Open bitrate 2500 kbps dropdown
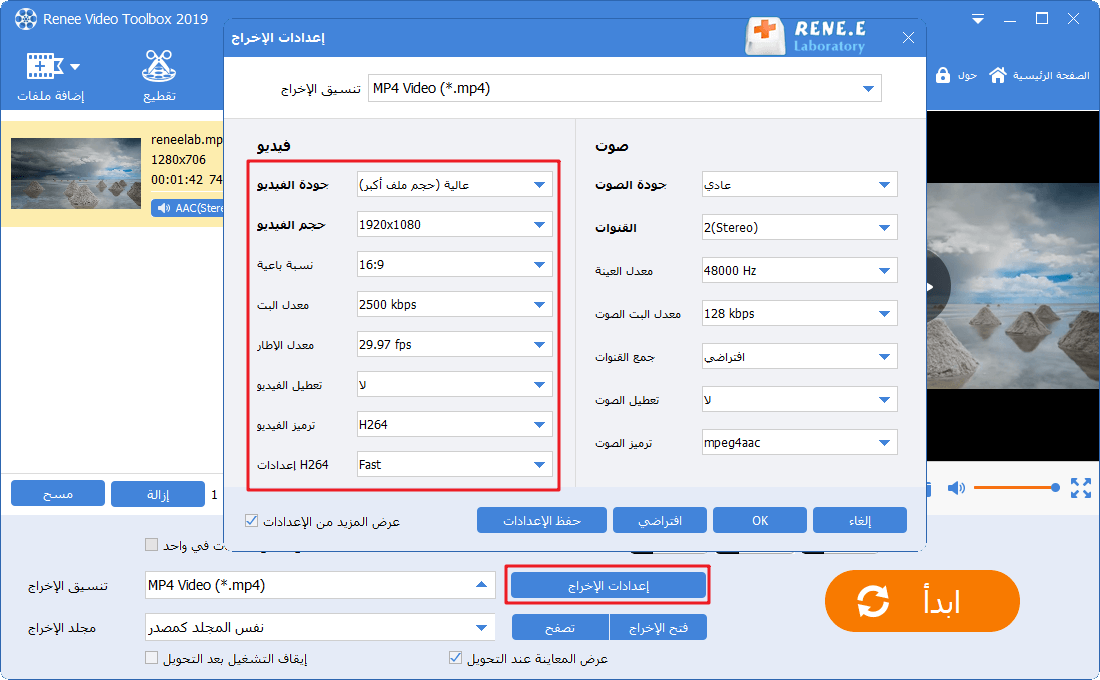Image resolution: width=1100 pixels, height=680 pixels. pos(455,305)
